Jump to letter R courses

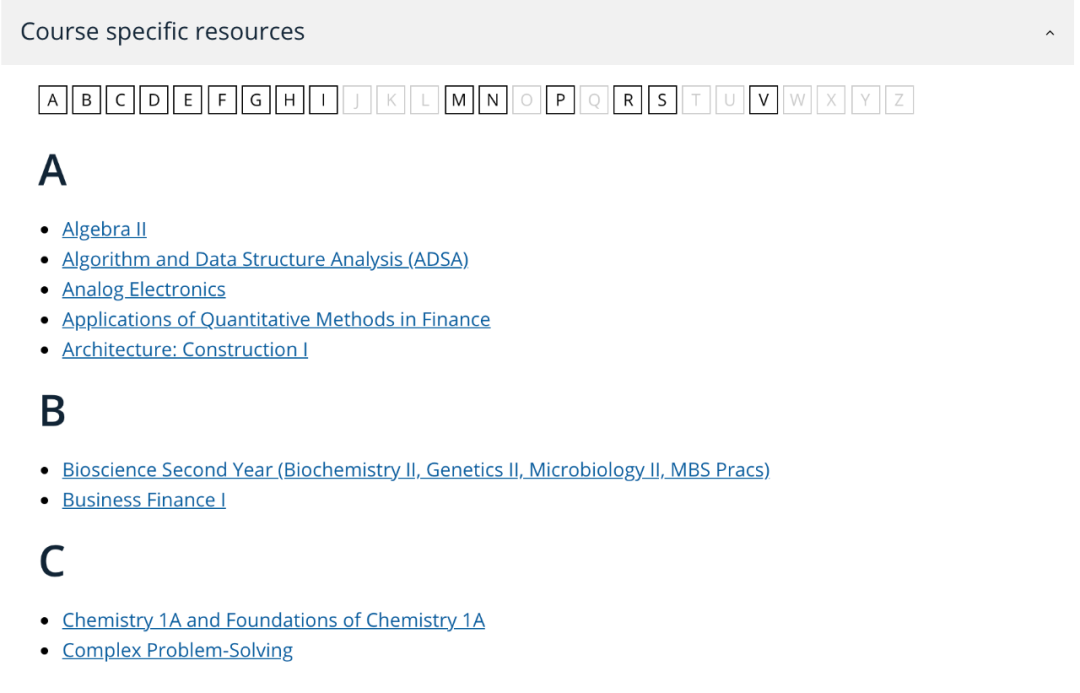pos(628,100)
